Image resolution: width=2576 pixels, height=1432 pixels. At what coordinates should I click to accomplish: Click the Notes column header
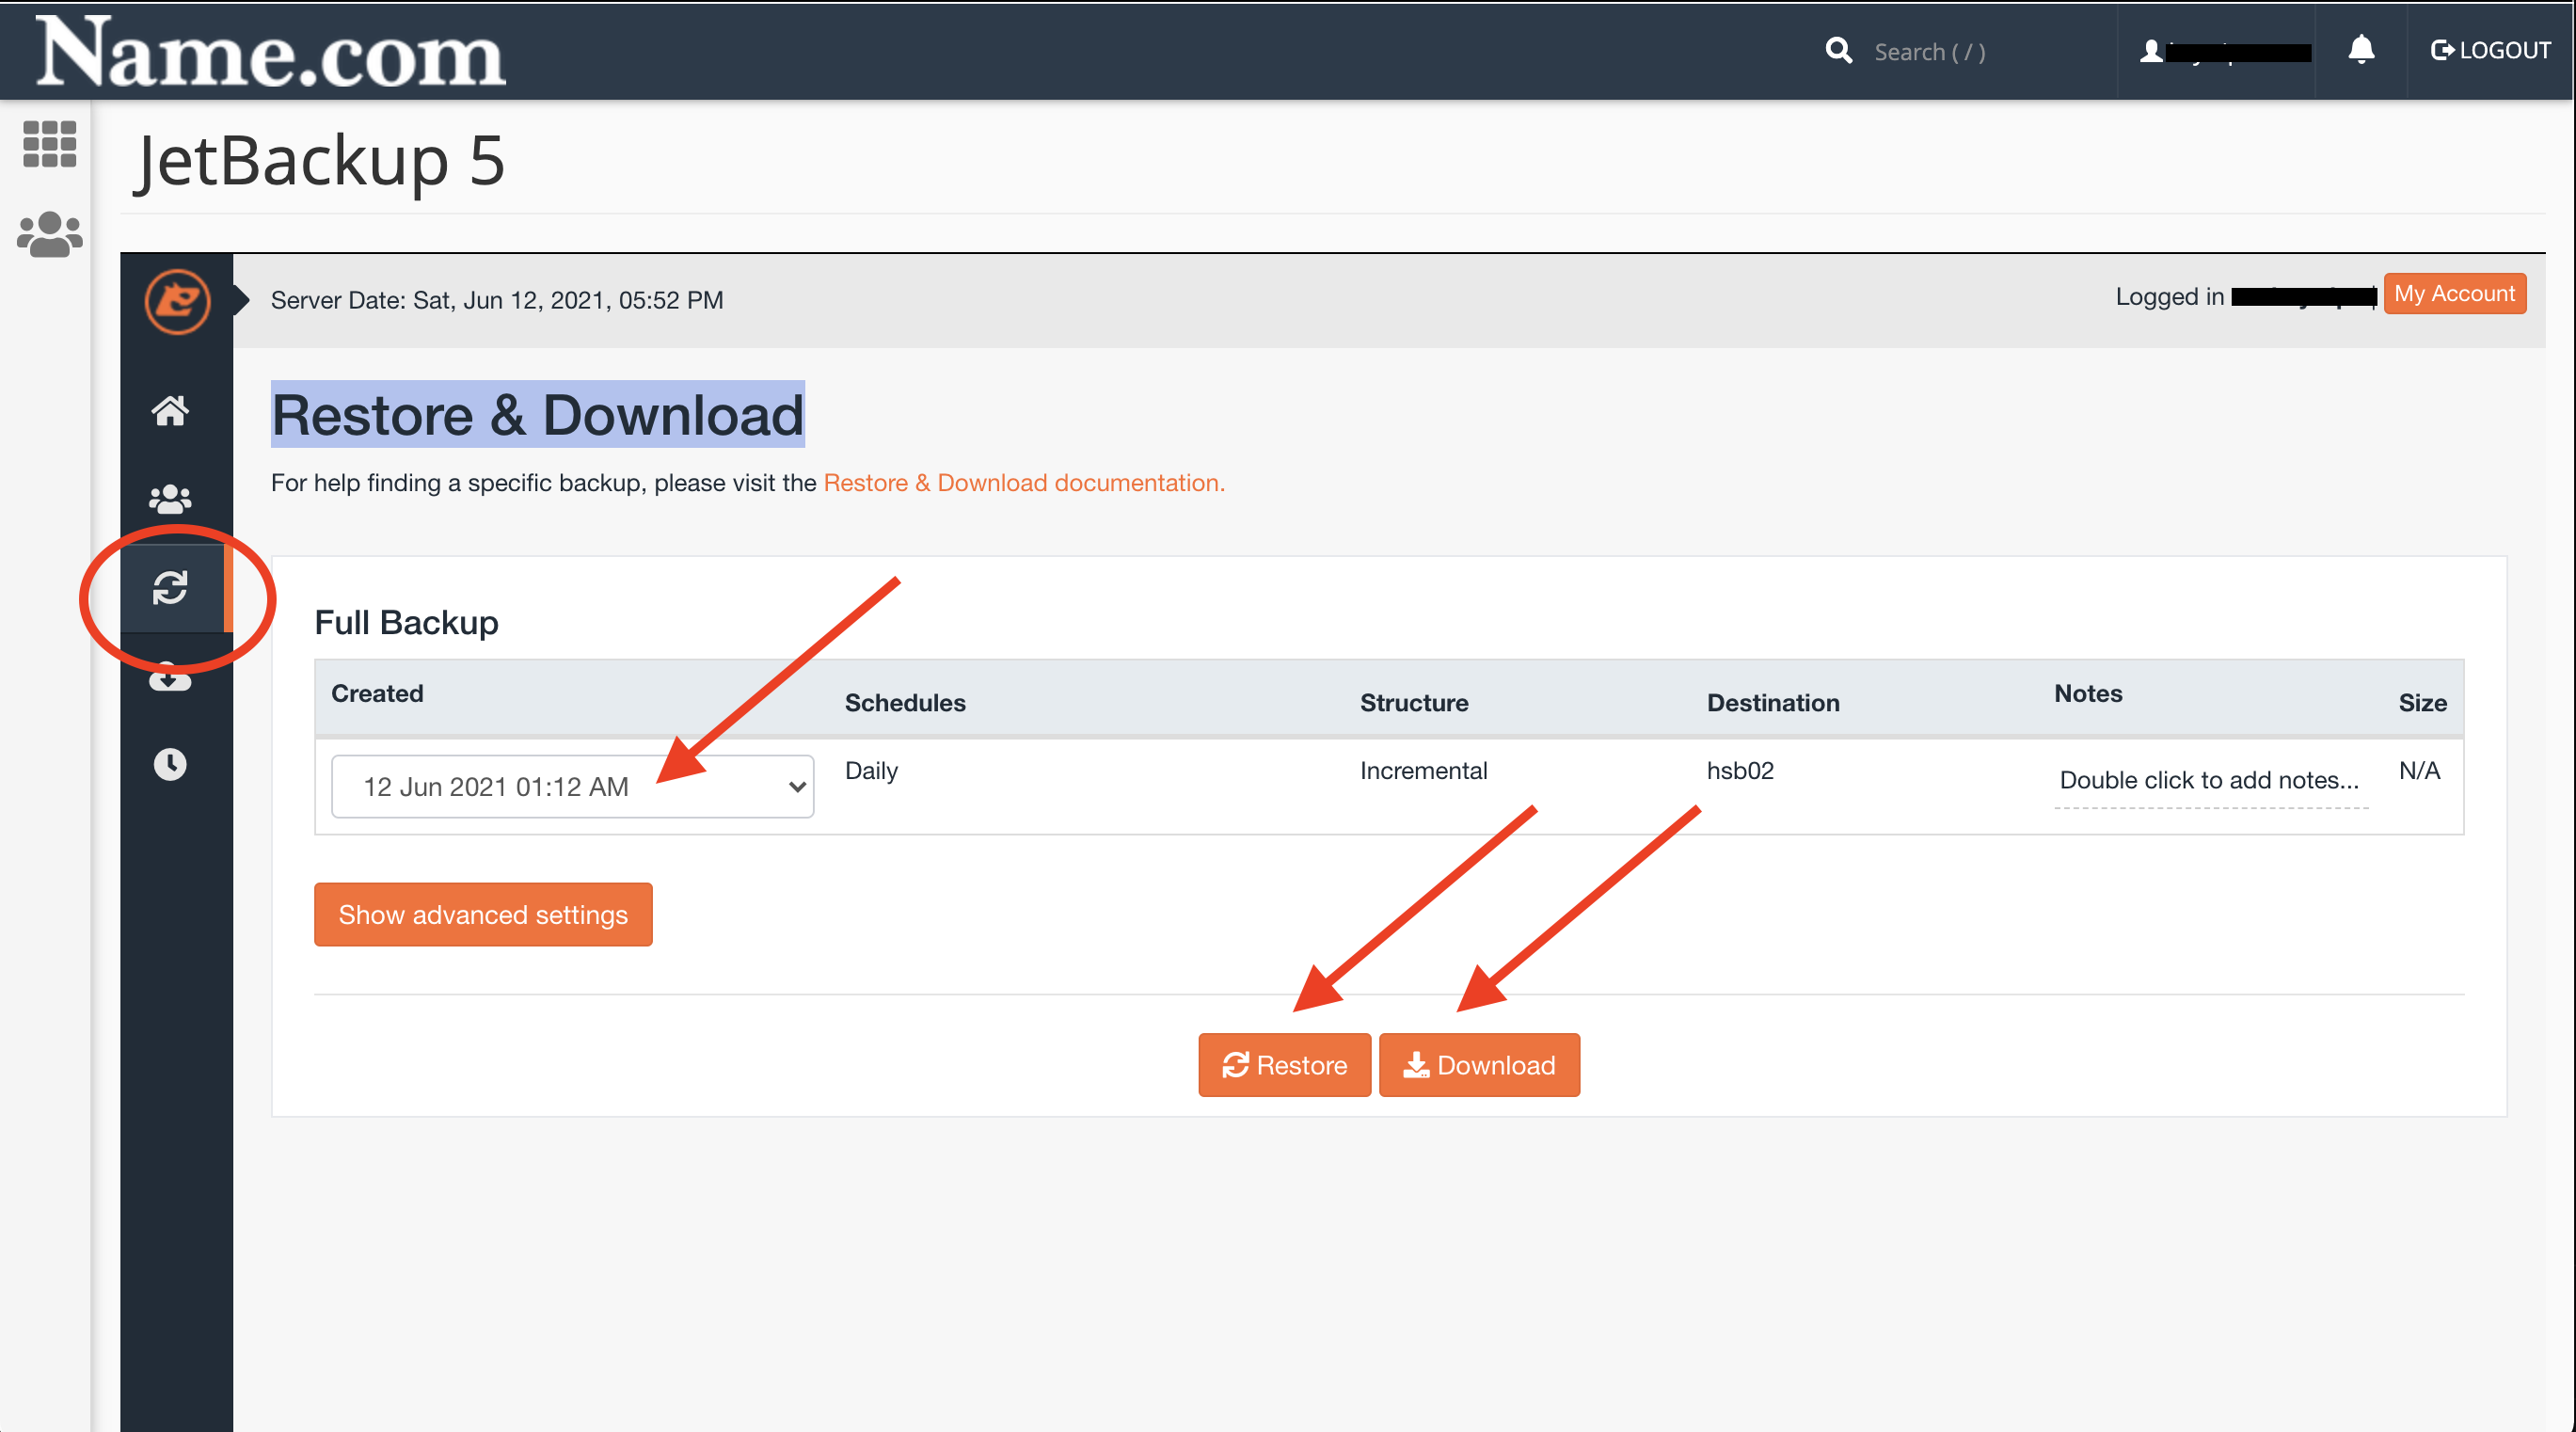click(2088, 693)
